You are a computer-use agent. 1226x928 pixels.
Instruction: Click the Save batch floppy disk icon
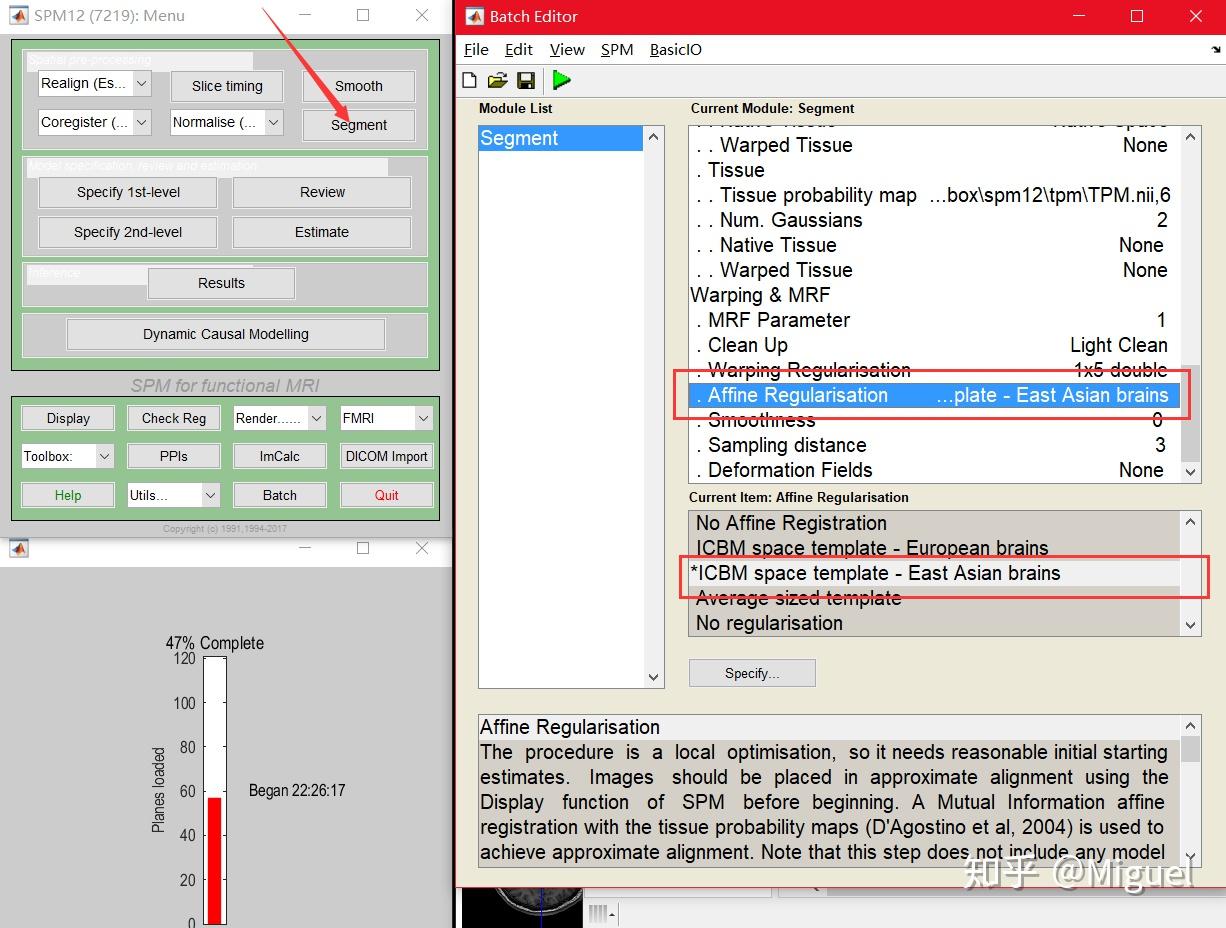pyautogui.click(x=526, y=81)
